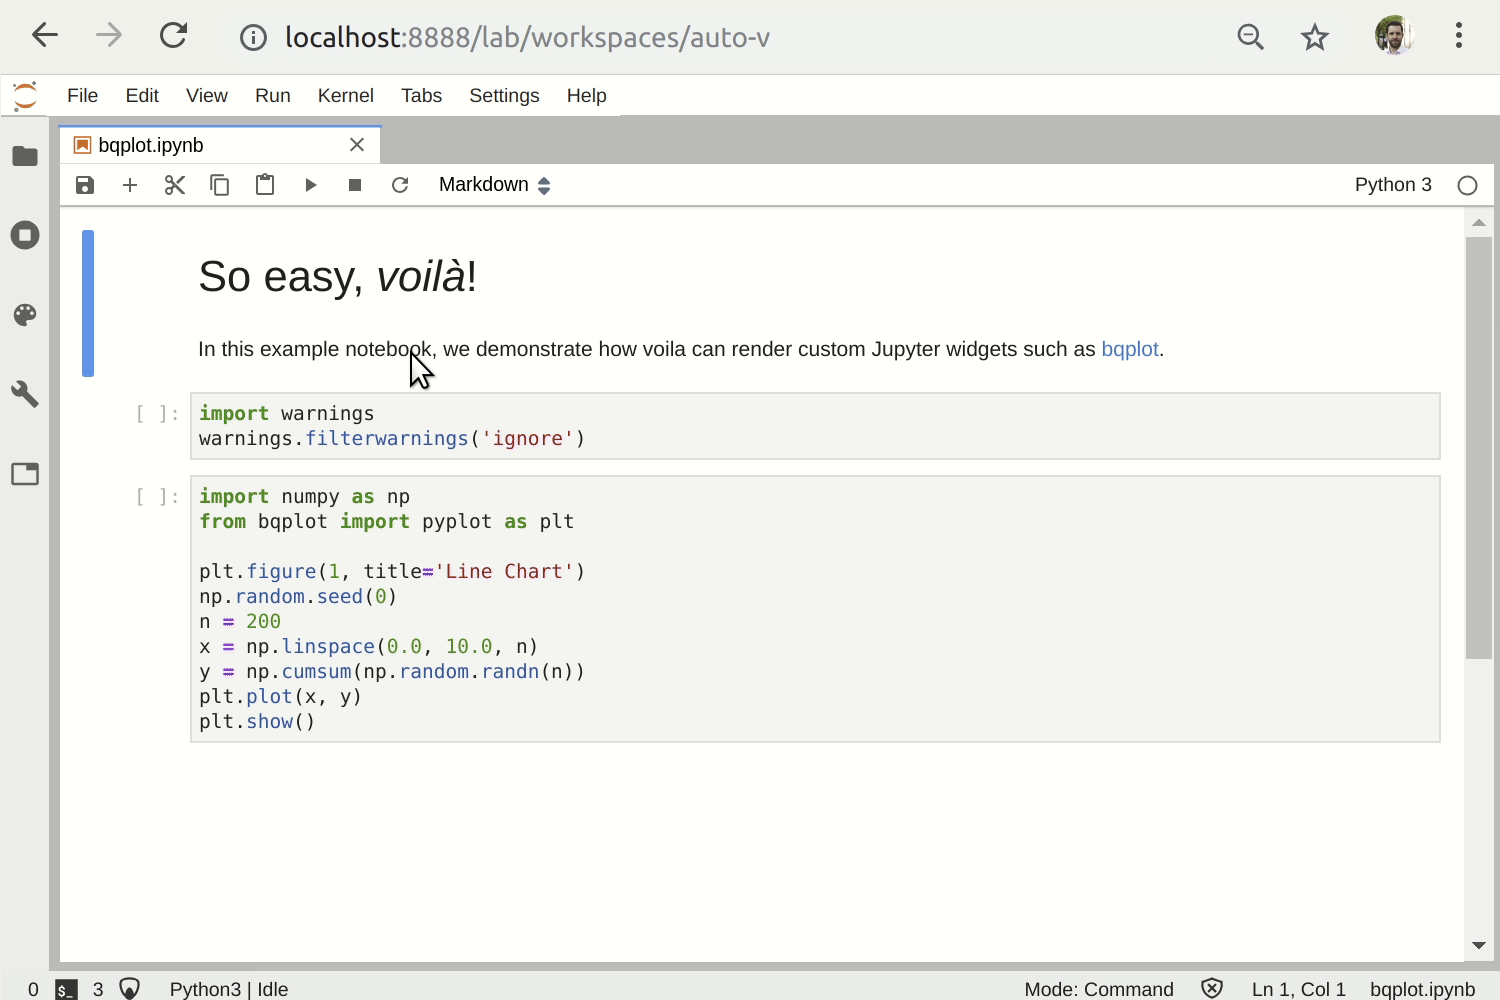Open the Kernel menu

[x=345, y=95]
